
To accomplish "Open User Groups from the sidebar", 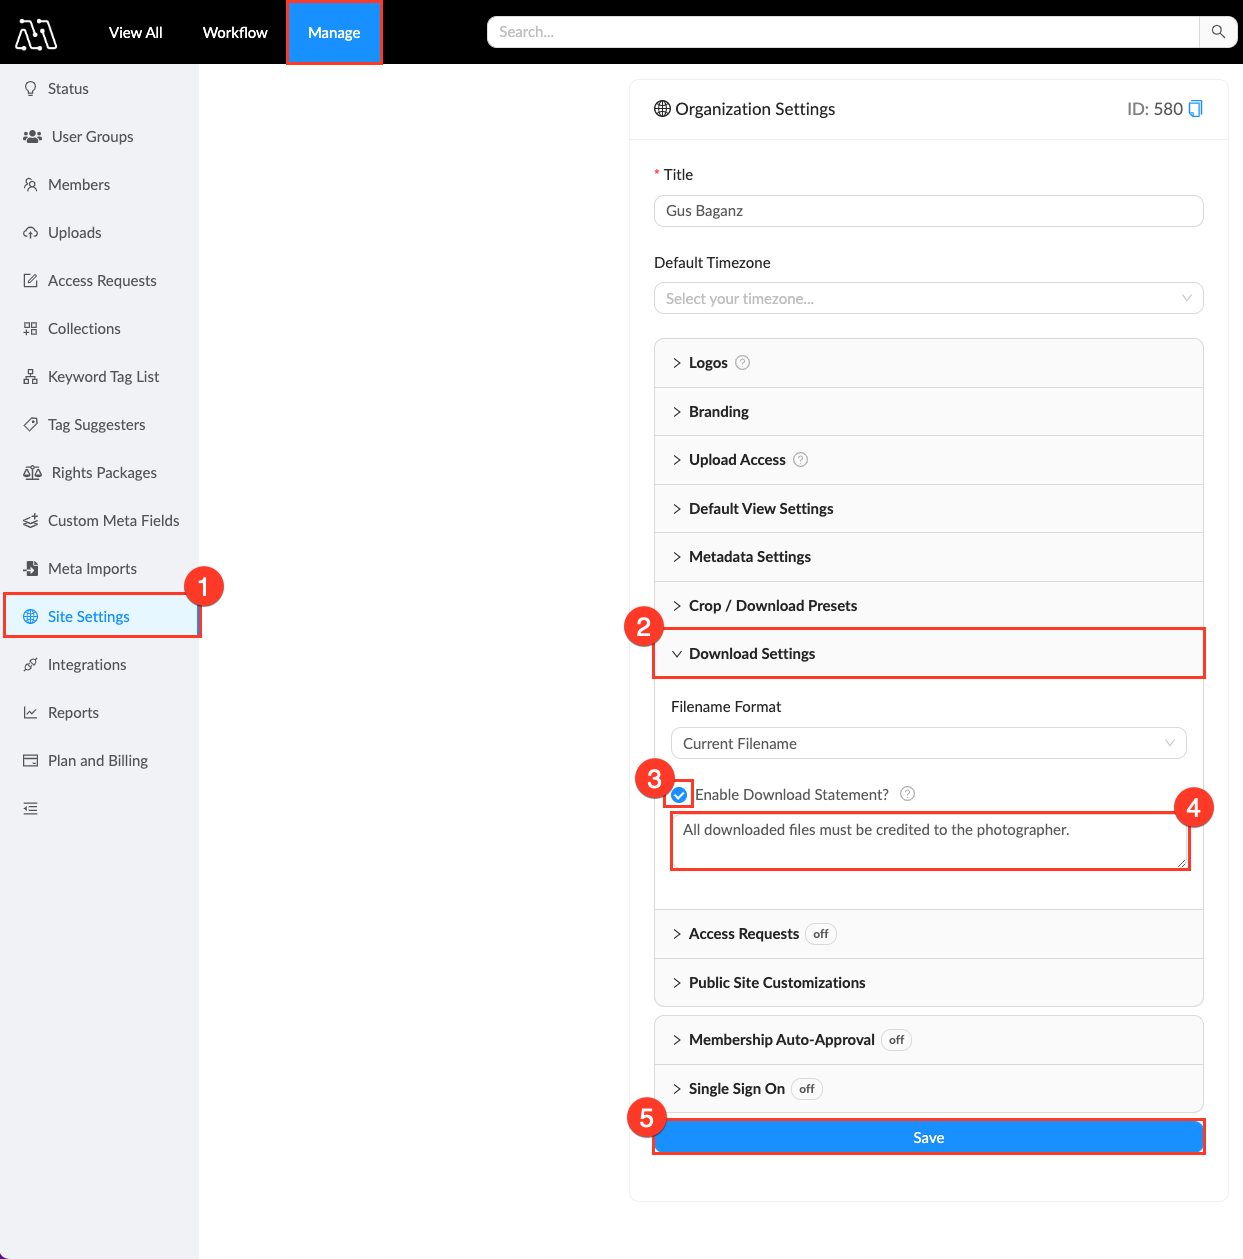I will (92, 137).
